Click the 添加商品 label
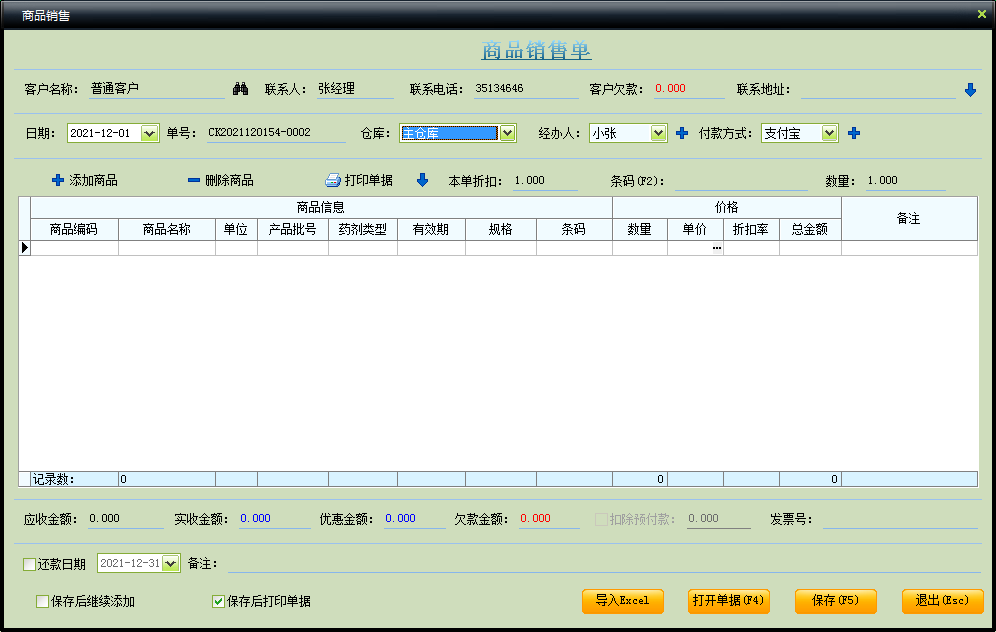This screenshot has height=632, width=996. pyautogui.click(x=93, y=180)
